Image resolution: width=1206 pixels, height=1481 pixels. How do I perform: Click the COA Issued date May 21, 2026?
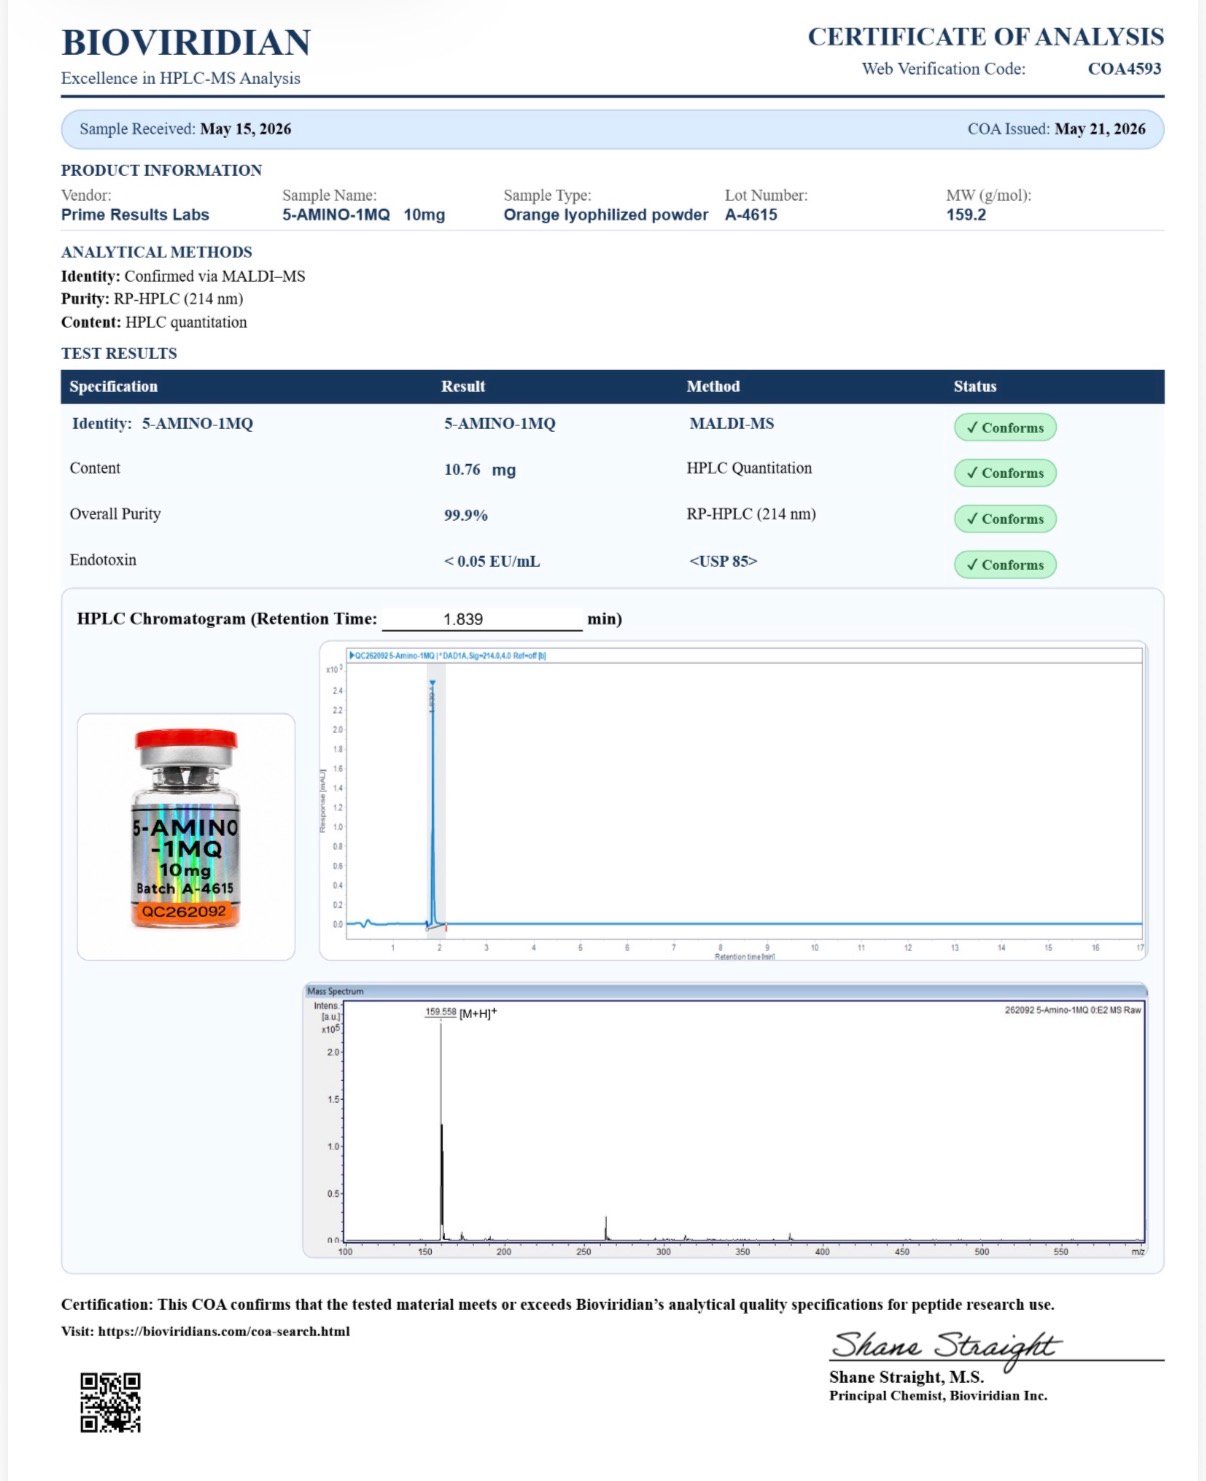click(x=1100, y=129)
